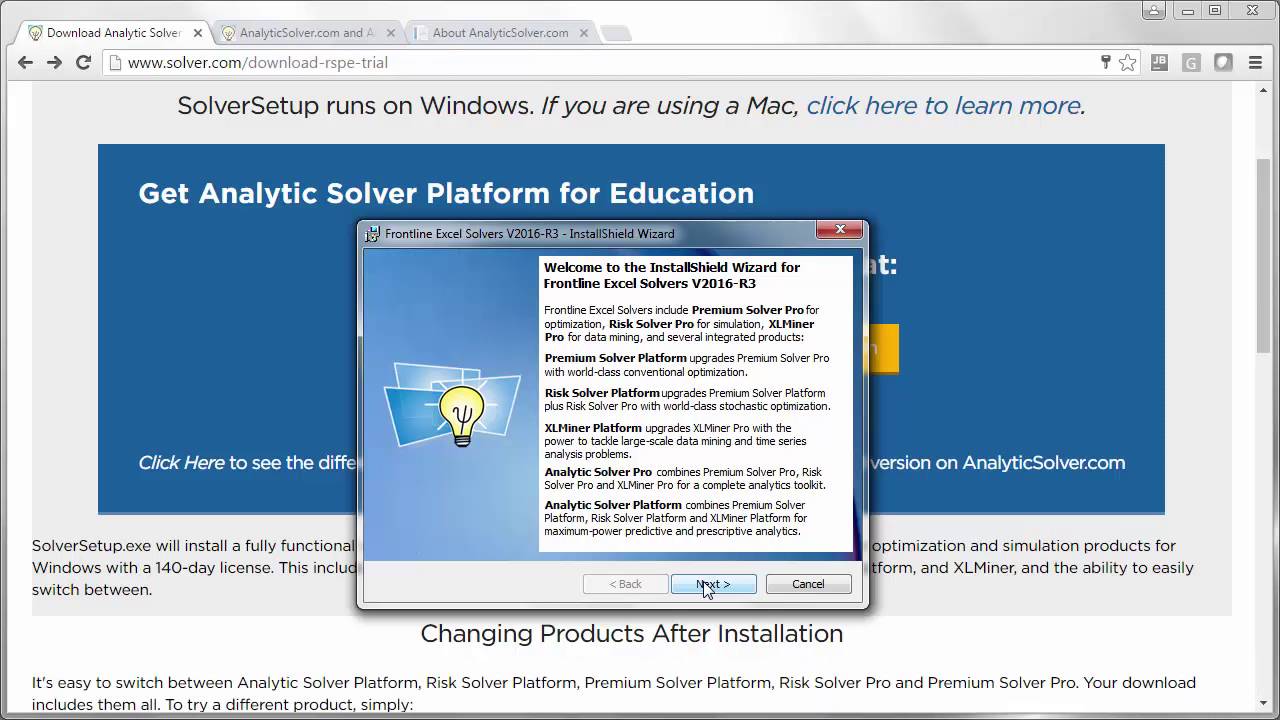This screenshot has height=720, width=1280.
Task: Click the 'Risk Solver Platform' bold text in wizard
Action: click(x=602, y=393)
